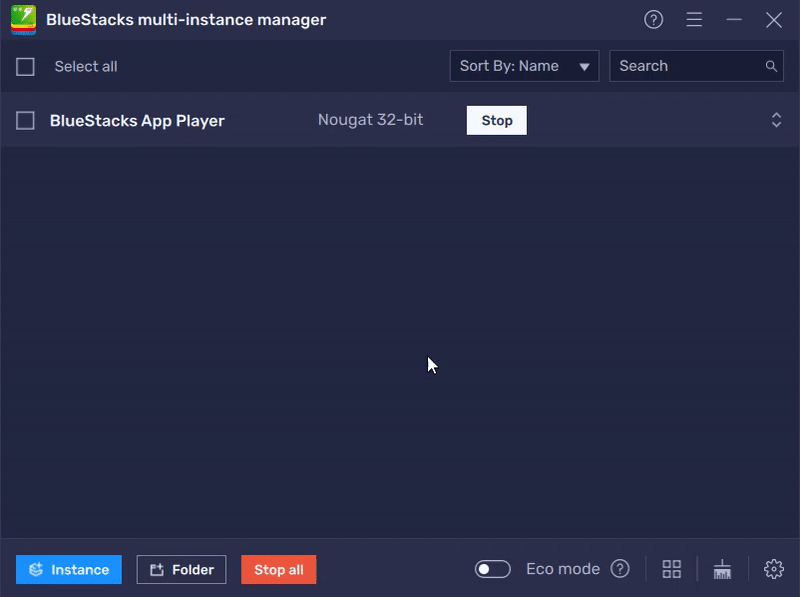Check the BlueStacks App Player instance checkbox

click(25, 121)
